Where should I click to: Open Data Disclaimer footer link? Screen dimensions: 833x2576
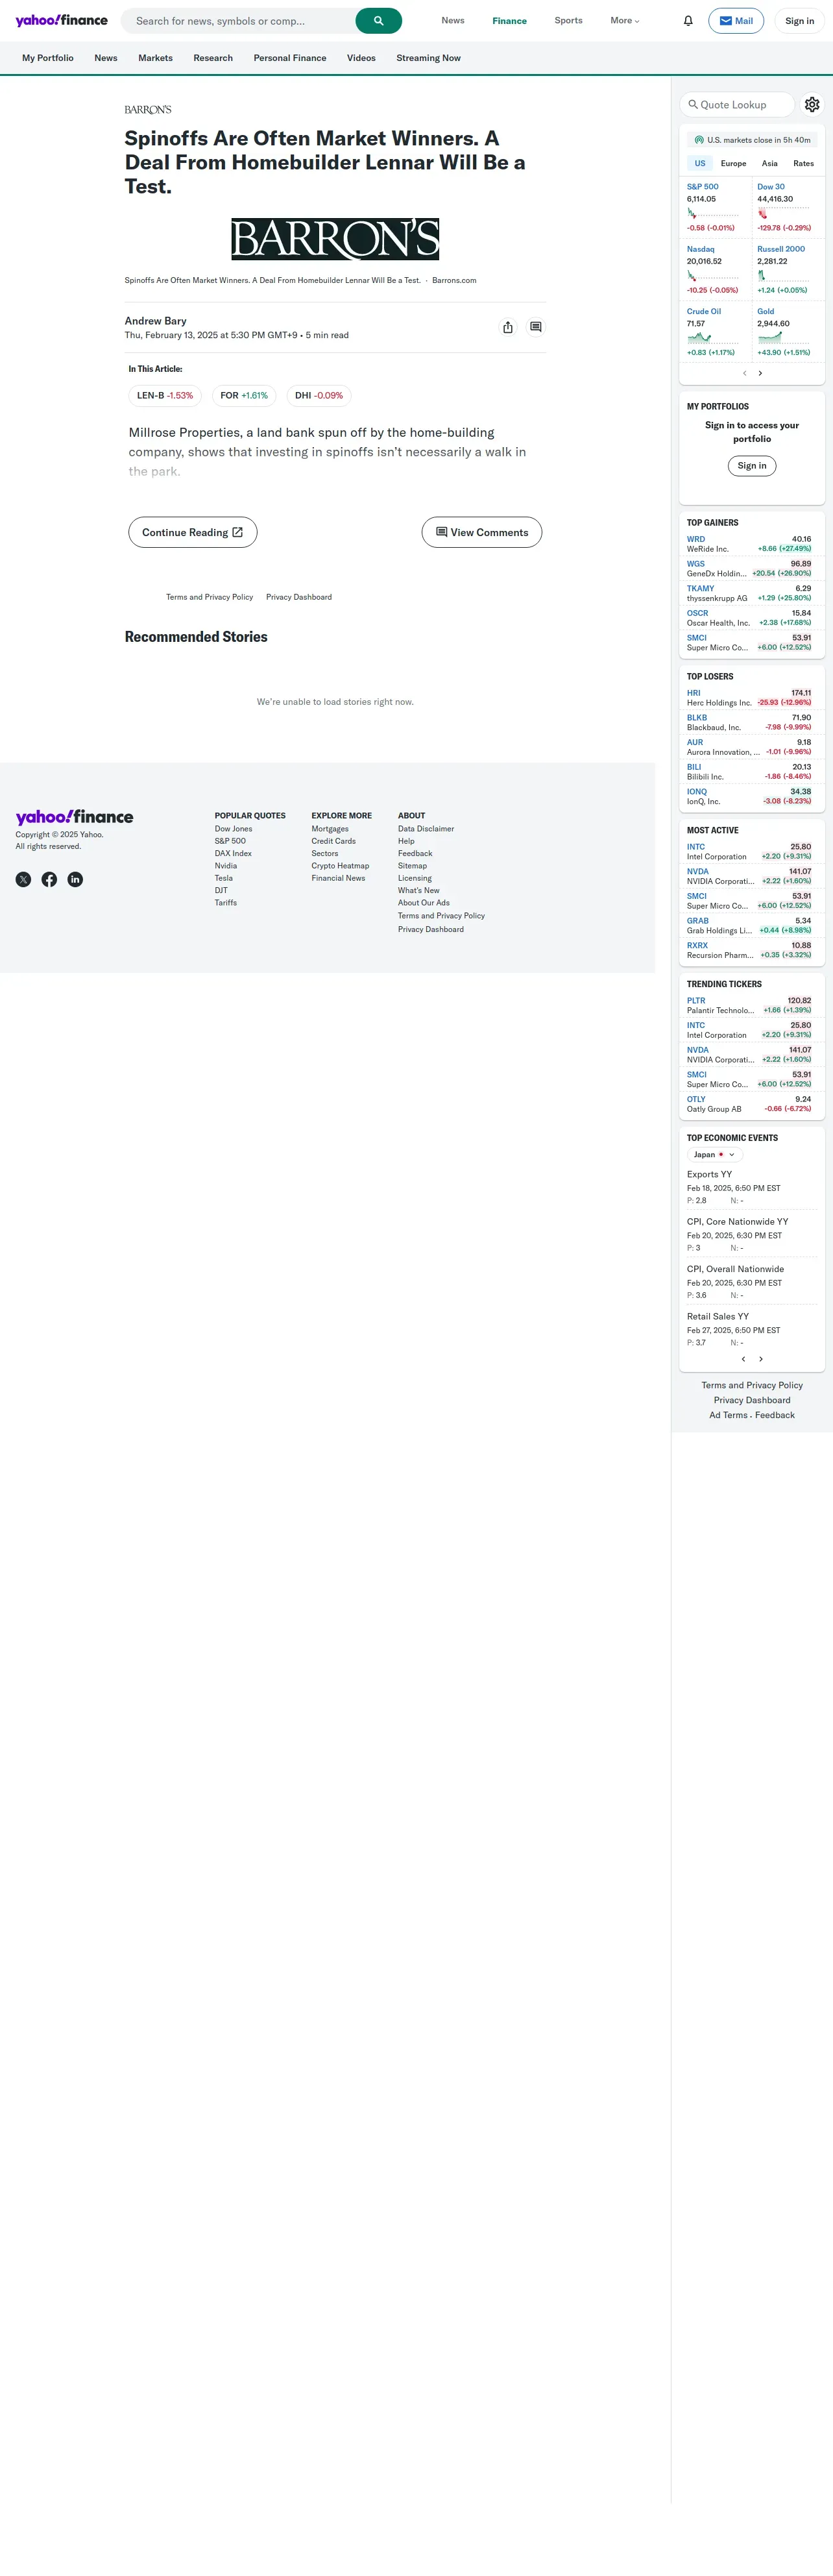point(426,829)
